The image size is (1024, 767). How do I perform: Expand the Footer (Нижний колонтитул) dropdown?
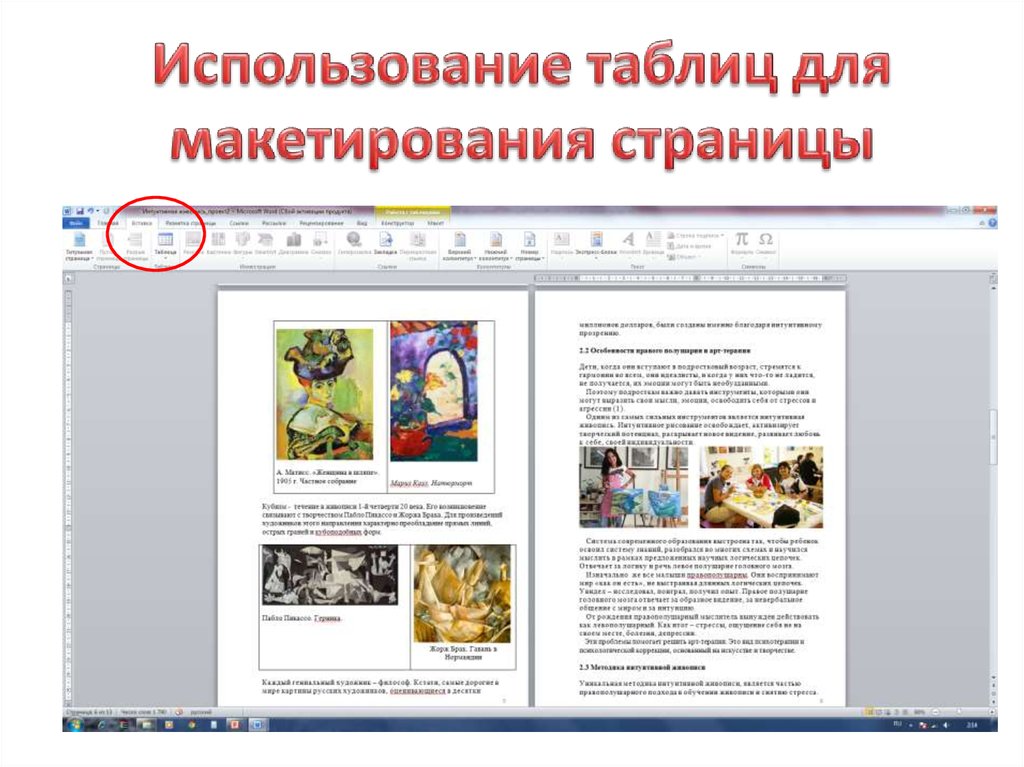(495, 243)
